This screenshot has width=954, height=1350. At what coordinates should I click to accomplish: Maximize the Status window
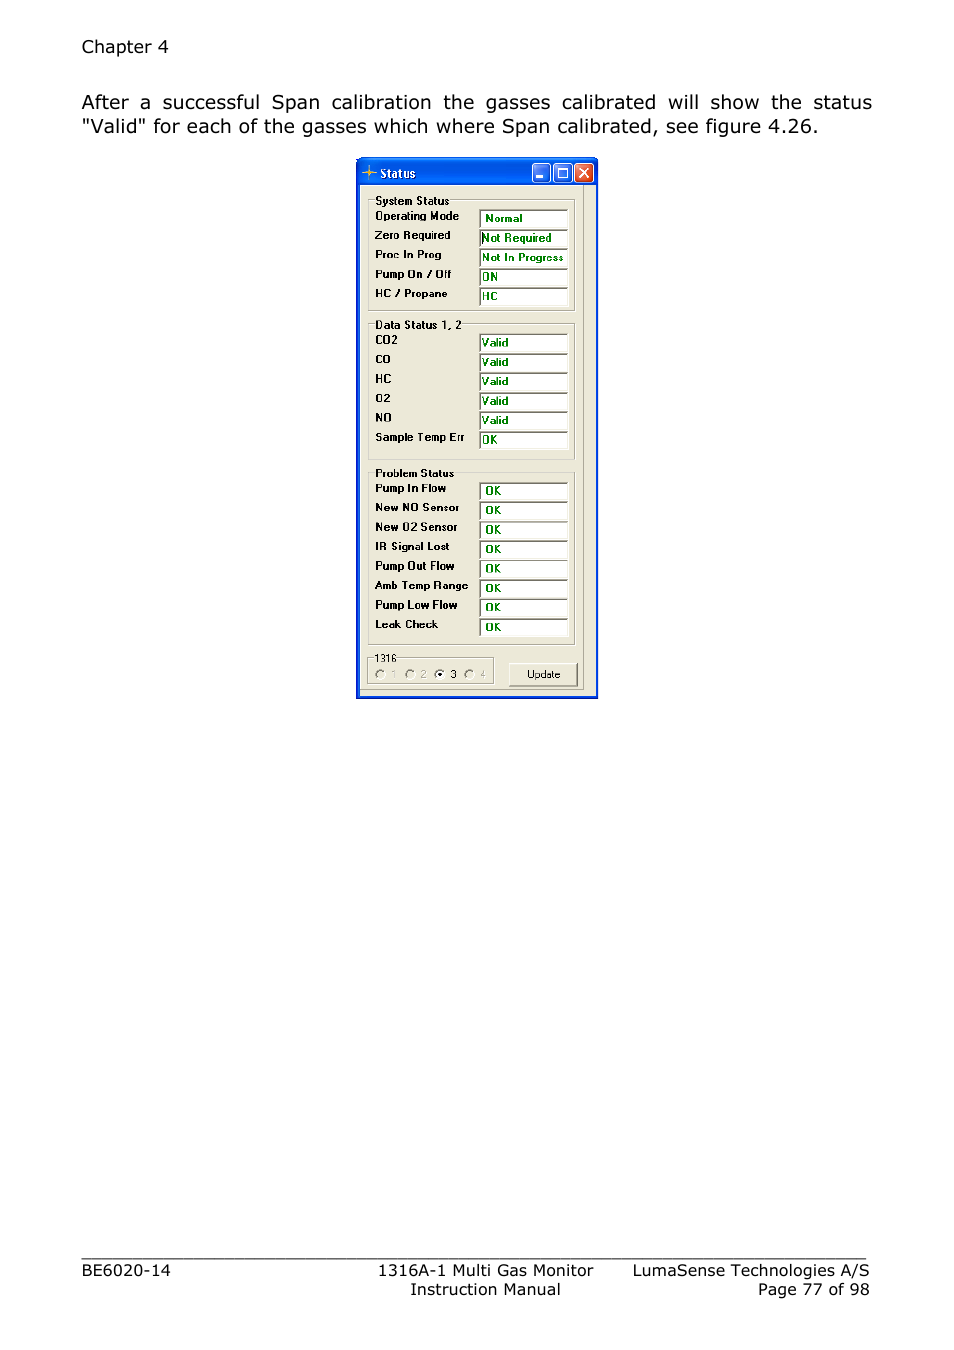pyautogui.click(x=563, y=173)
